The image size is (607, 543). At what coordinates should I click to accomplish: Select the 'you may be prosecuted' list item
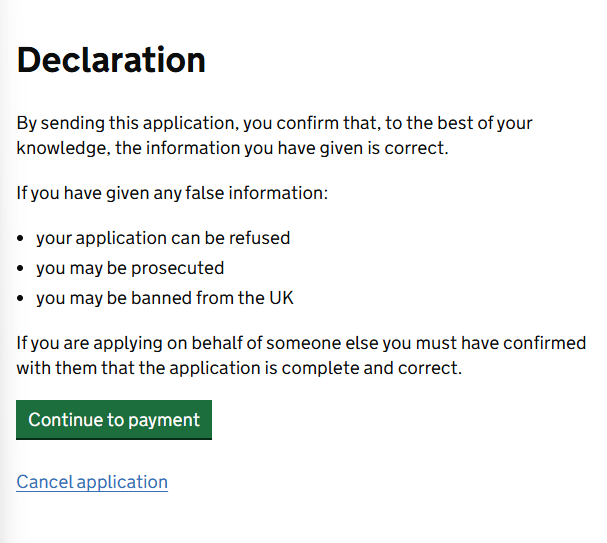pos(130,268)
